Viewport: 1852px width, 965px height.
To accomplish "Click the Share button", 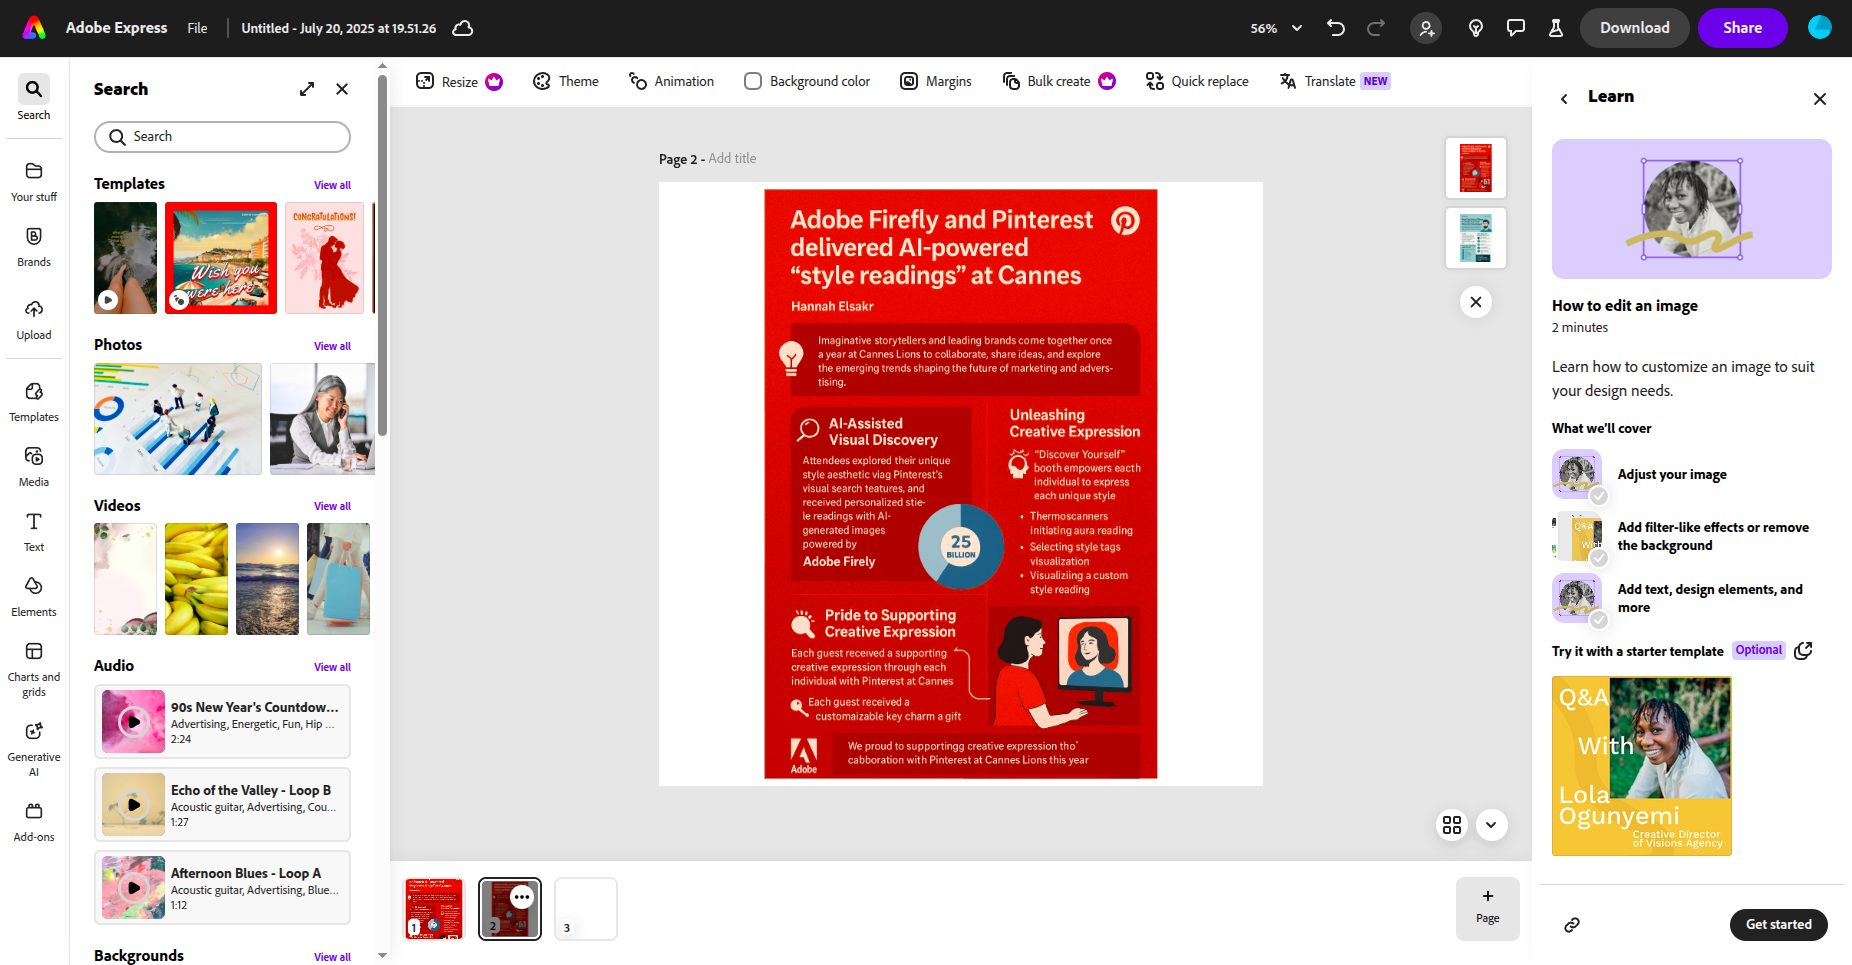I will click(x=1743, y=28).
